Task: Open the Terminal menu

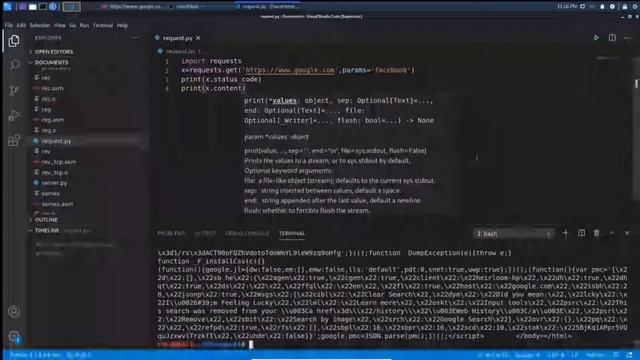Action: pos(103,25)
